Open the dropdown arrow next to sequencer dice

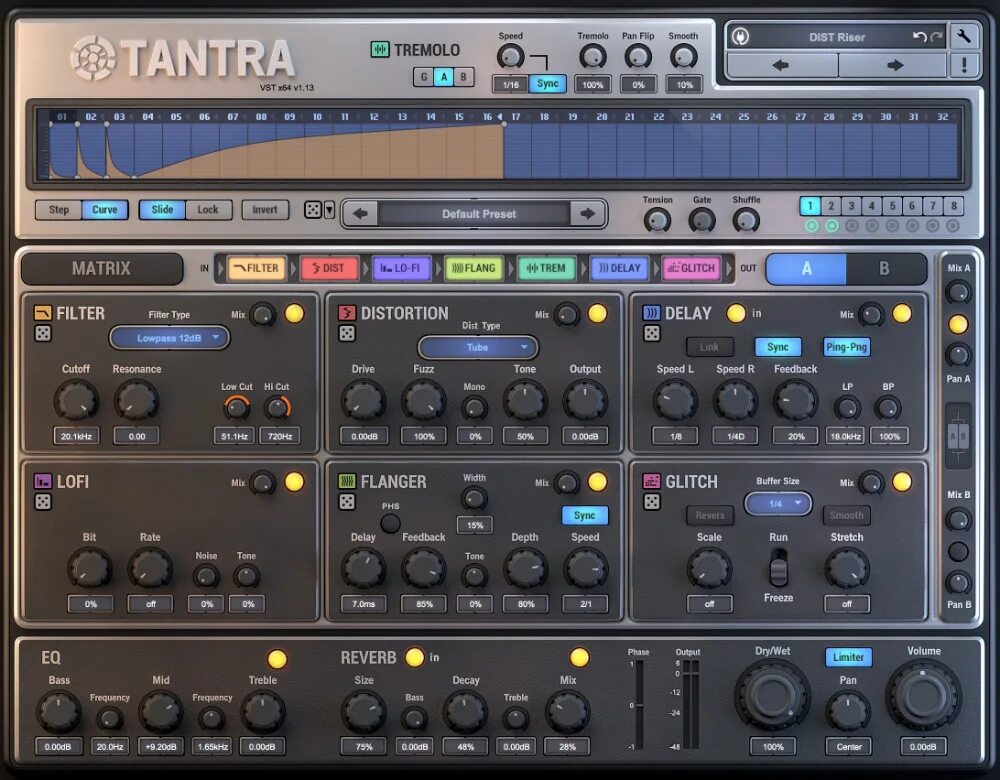(329, 210)
